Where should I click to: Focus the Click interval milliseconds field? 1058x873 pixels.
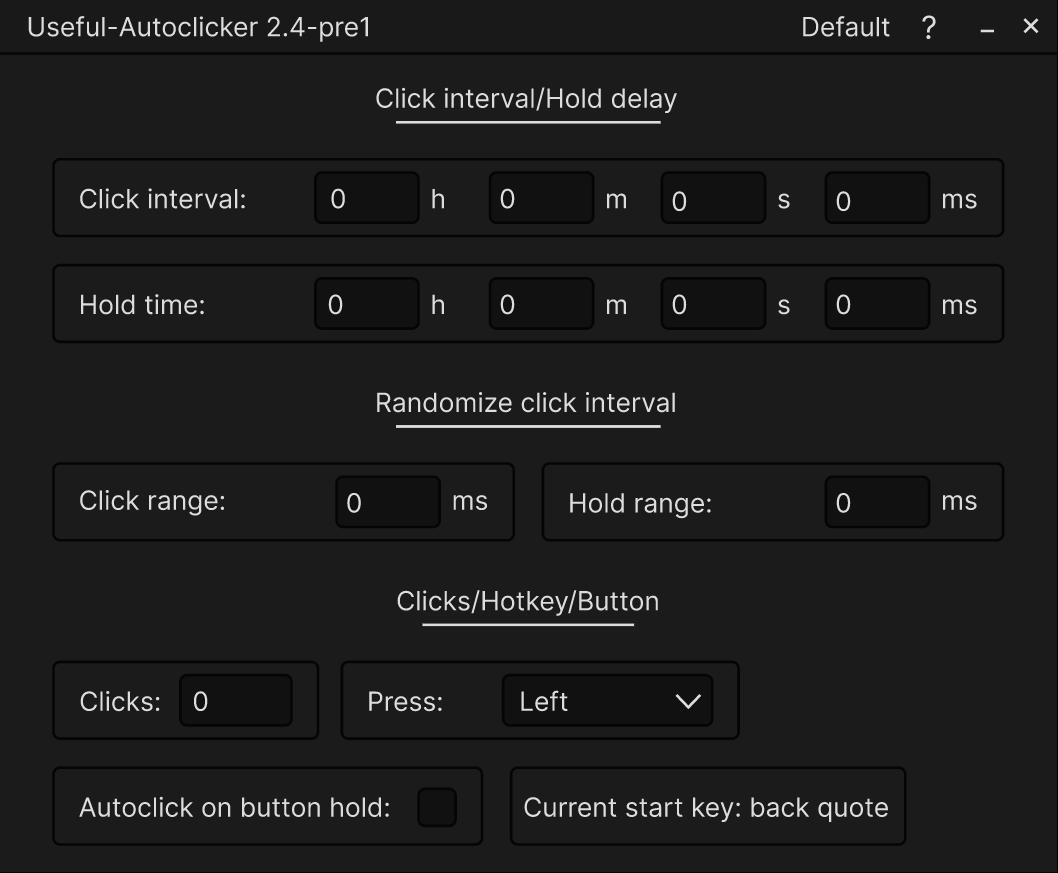click(x=877, y=198)
